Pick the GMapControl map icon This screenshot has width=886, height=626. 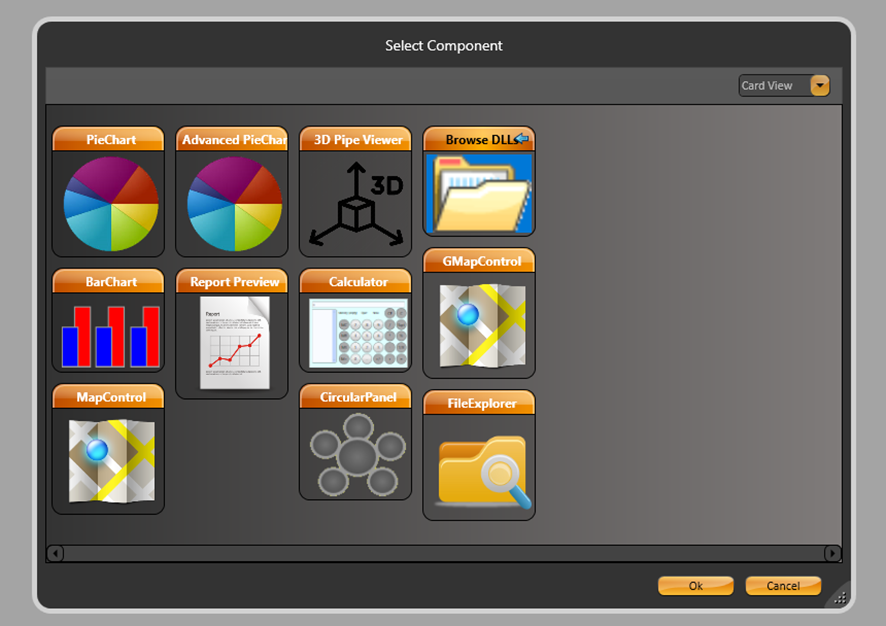pos(479,325)
